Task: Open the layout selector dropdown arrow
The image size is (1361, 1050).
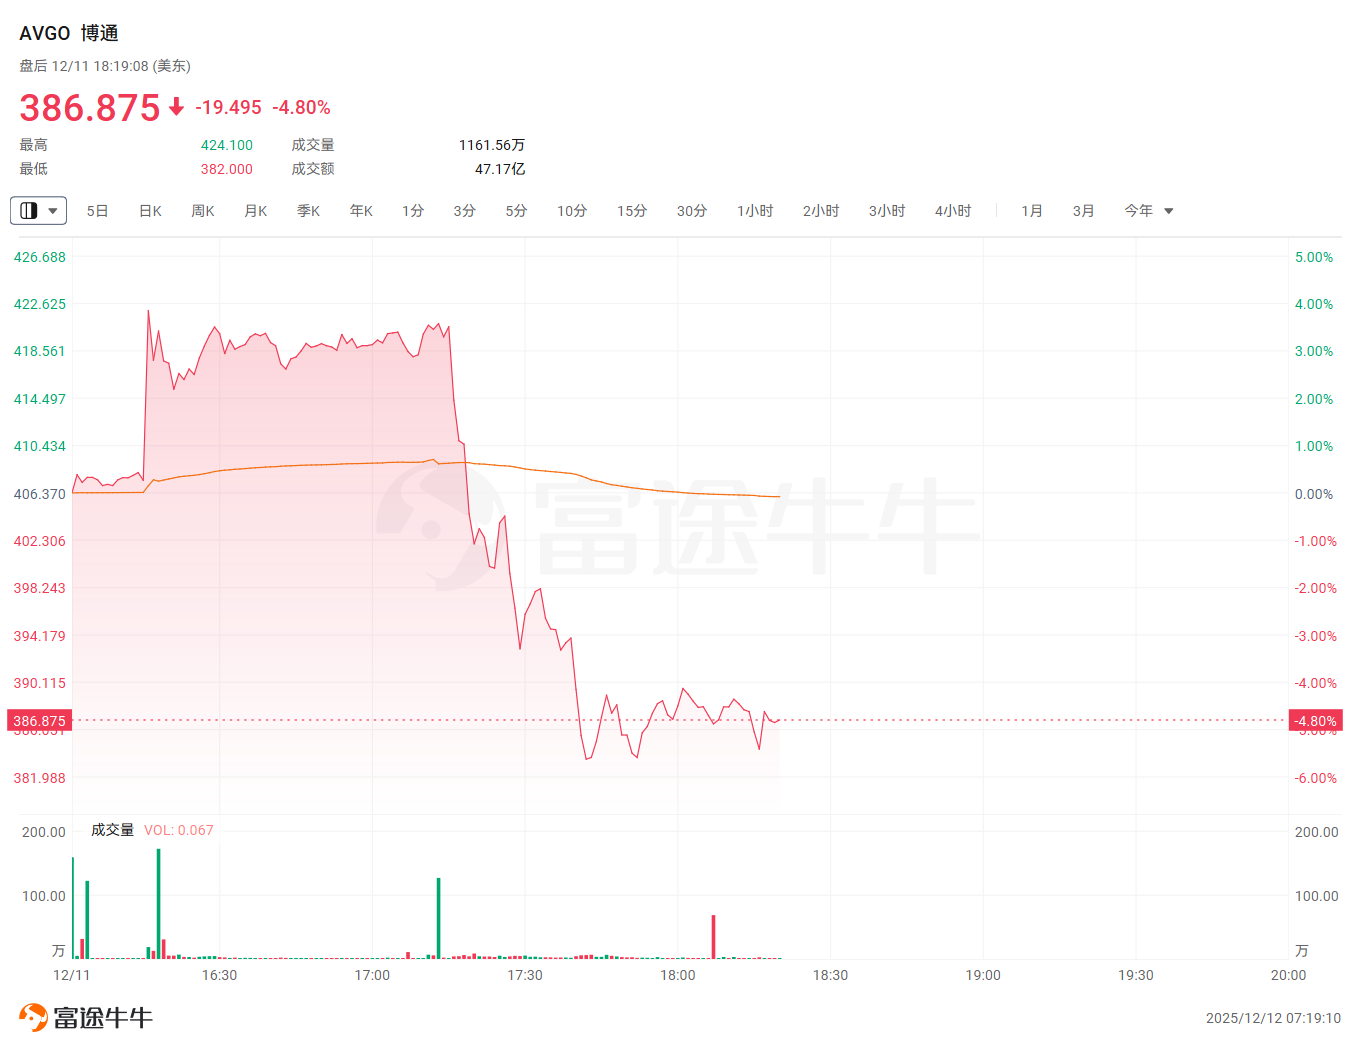Action: pyautogui.click(x=53, y=211)
